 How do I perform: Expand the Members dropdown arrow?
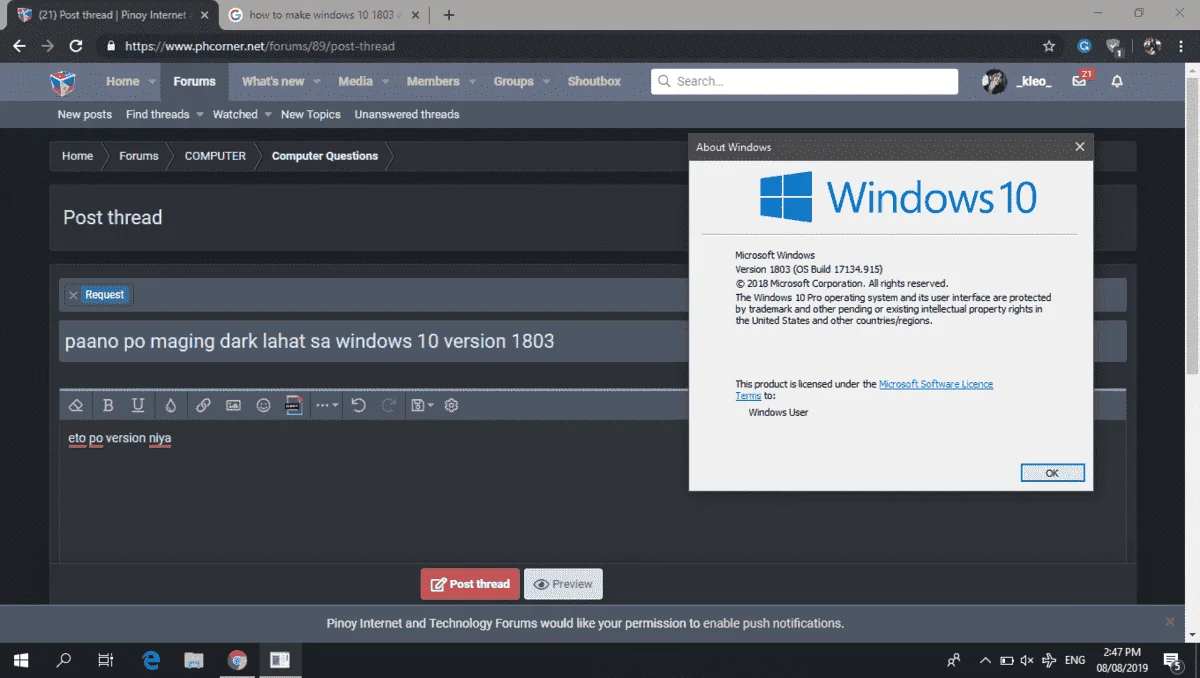click(471, 82)
